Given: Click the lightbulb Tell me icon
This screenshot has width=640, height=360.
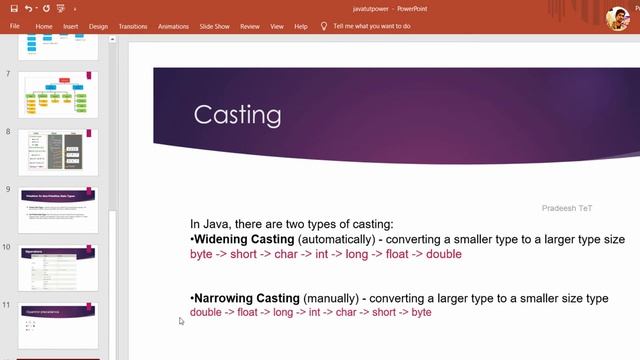Looking at the screenshot, I should [x=324, y=26].
